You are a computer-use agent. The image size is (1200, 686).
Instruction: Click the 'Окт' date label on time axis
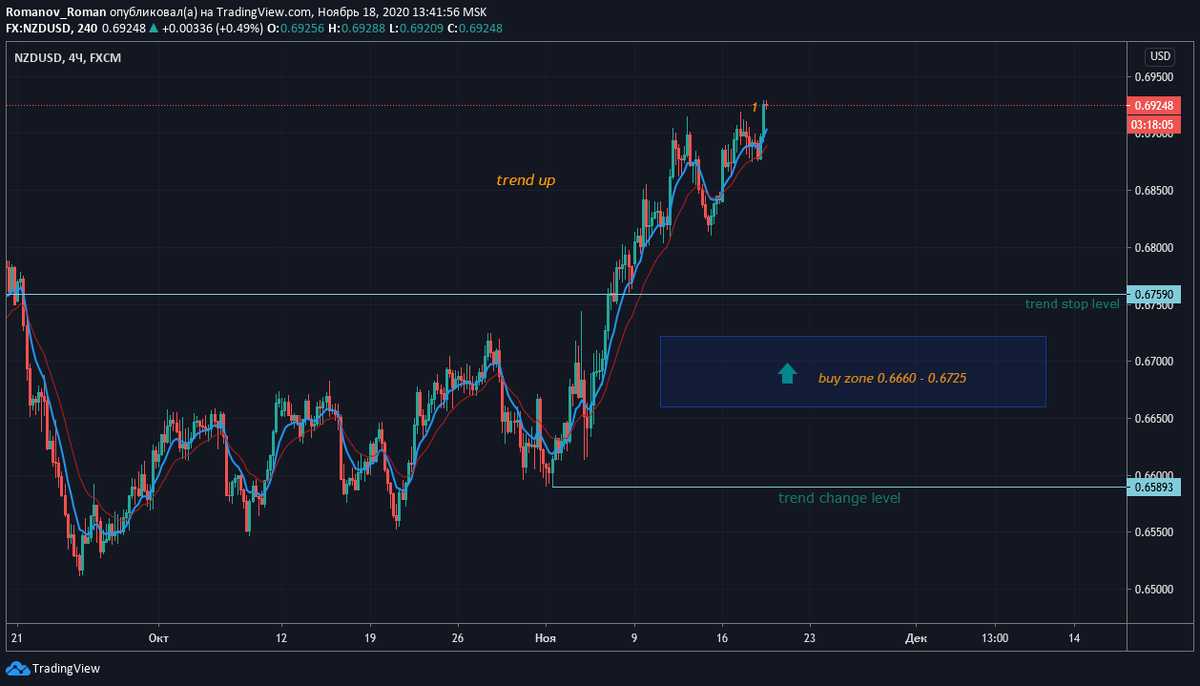point(157,637)
